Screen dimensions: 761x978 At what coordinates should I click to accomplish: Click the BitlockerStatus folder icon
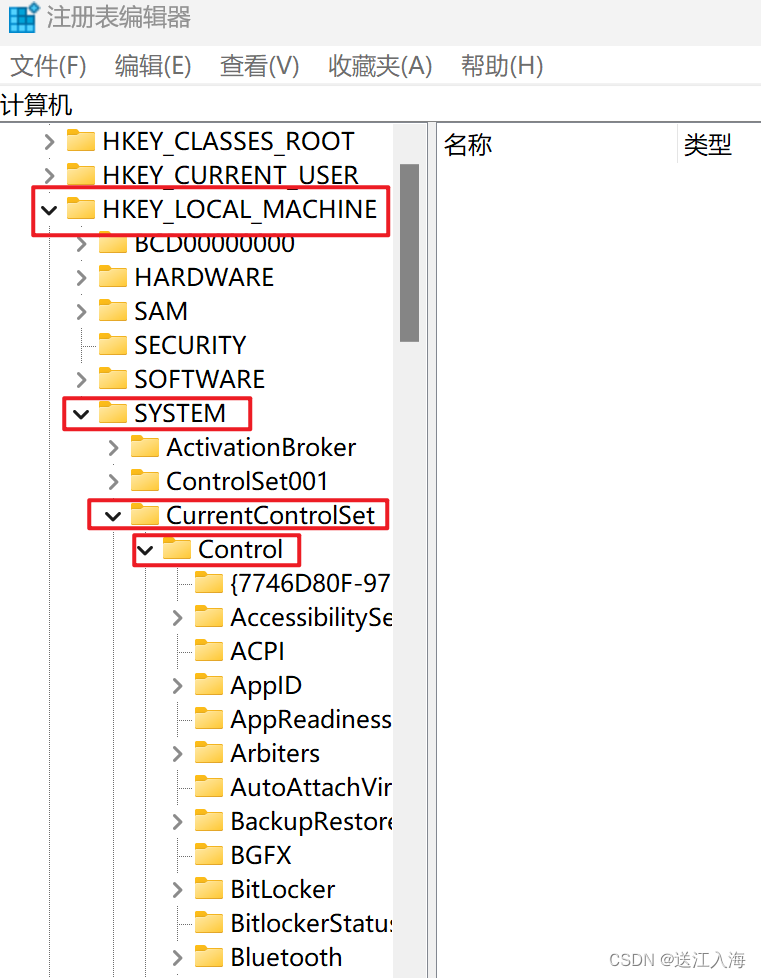[209, 922]
